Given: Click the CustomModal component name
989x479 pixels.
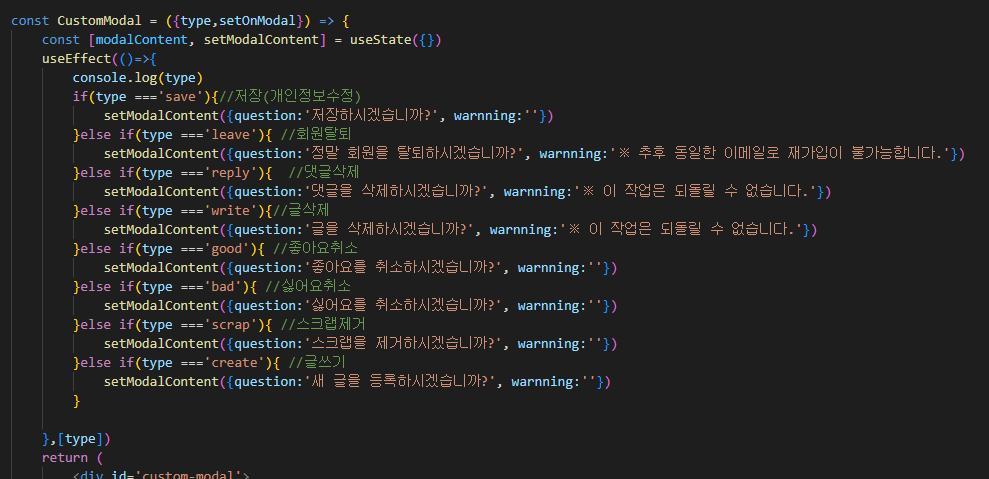Looking at the screenshot, I should [100, 21].
